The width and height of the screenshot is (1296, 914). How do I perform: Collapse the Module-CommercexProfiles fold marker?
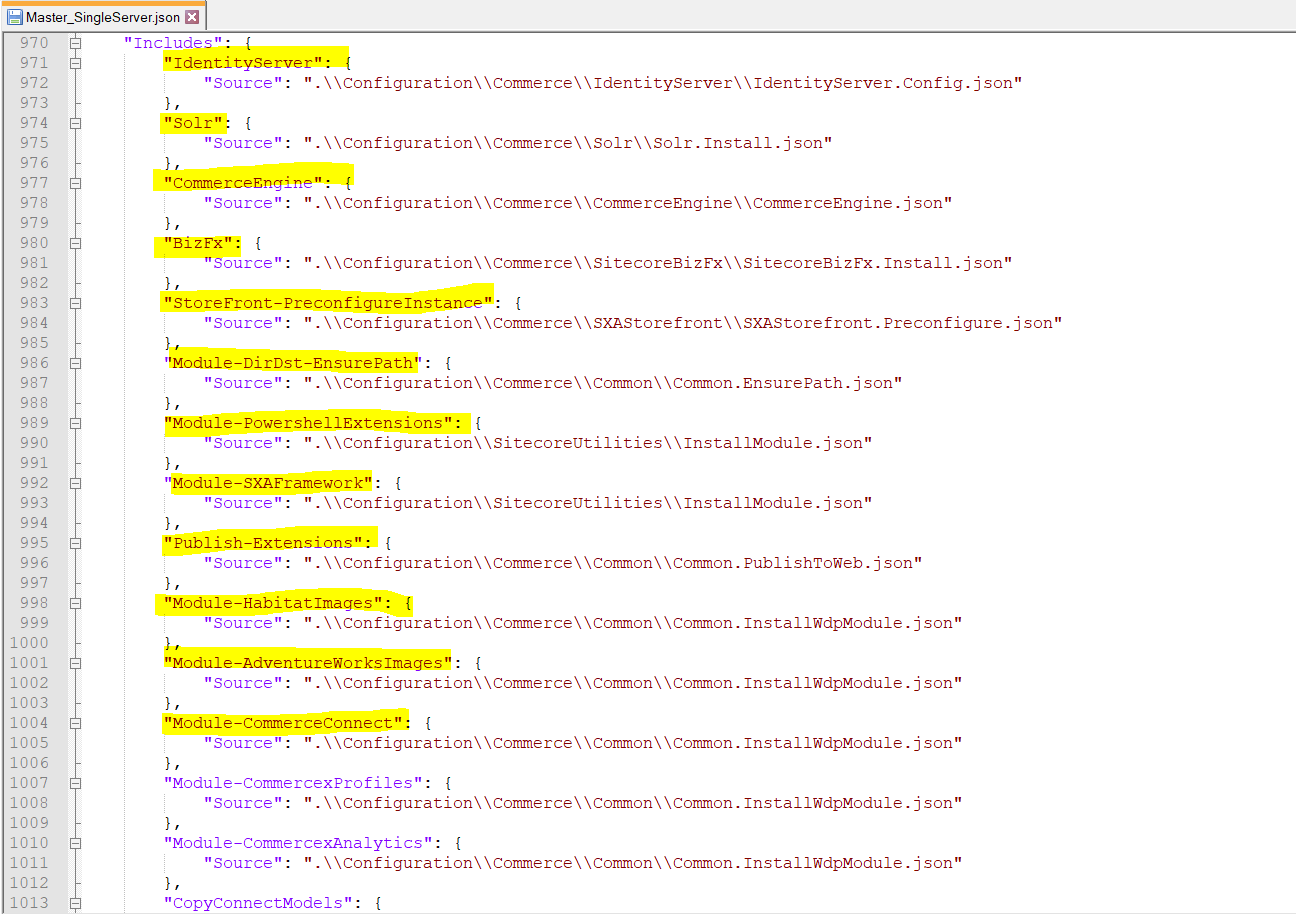pos(74,783)
